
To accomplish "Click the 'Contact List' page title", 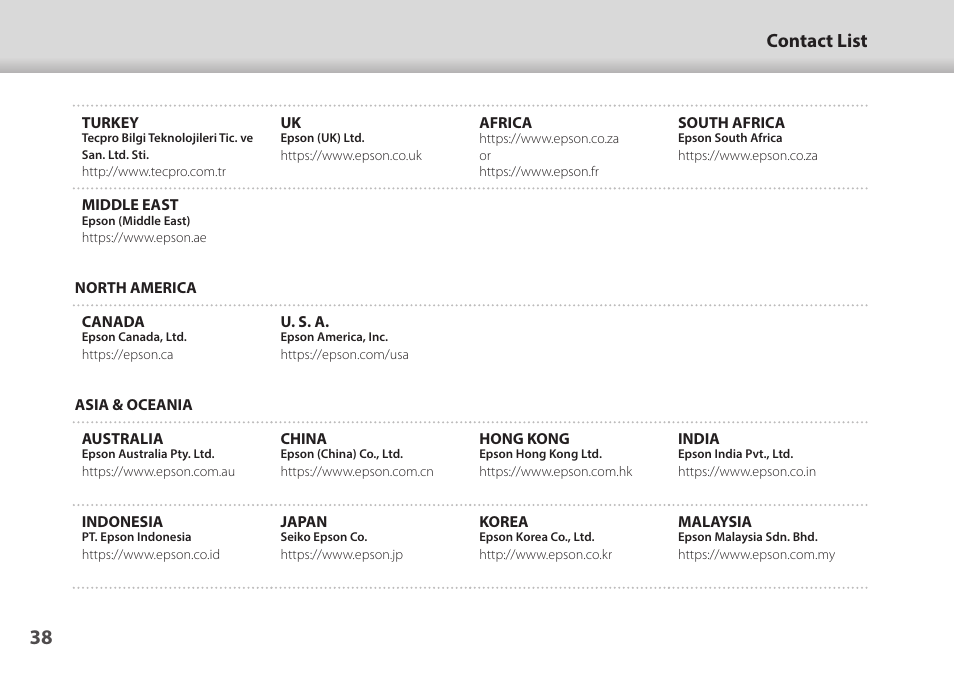I will point(816,41).
